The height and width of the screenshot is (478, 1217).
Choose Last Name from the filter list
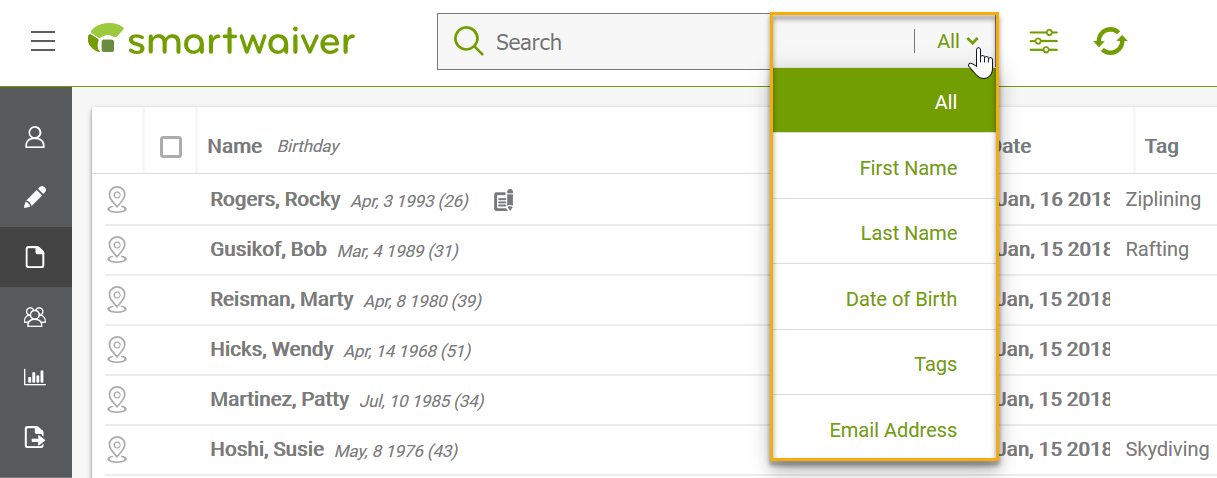click(909, 233)
